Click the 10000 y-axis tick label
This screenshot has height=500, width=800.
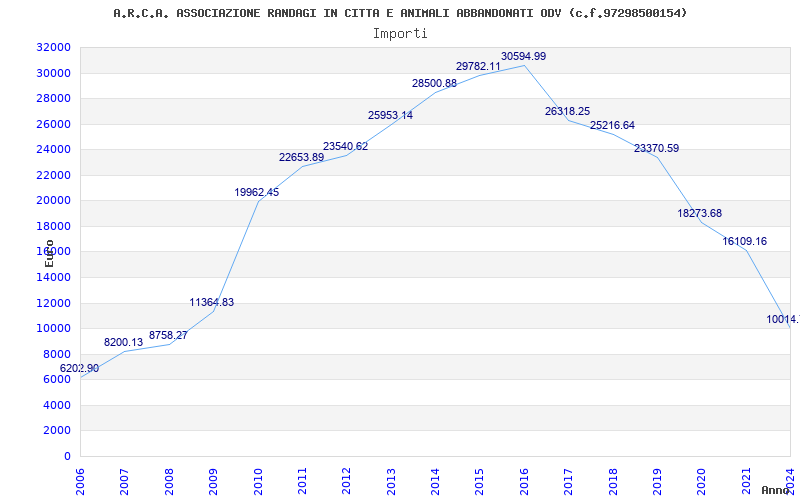(x=54, y=329)
